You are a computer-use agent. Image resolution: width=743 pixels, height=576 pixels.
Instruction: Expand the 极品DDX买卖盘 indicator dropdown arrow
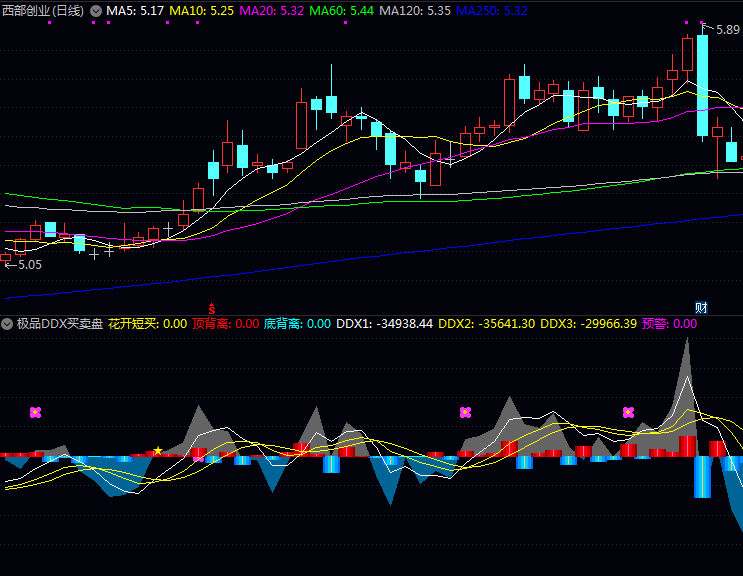click(x=7, y=324)
